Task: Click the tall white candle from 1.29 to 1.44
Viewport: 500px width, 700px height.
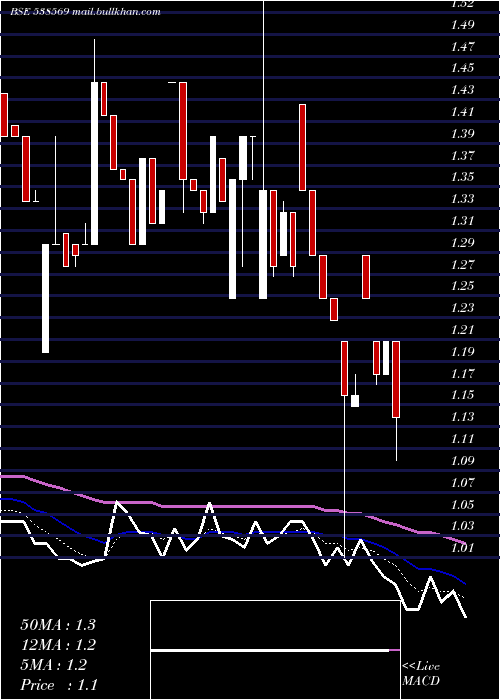Action: click(95, 163)
